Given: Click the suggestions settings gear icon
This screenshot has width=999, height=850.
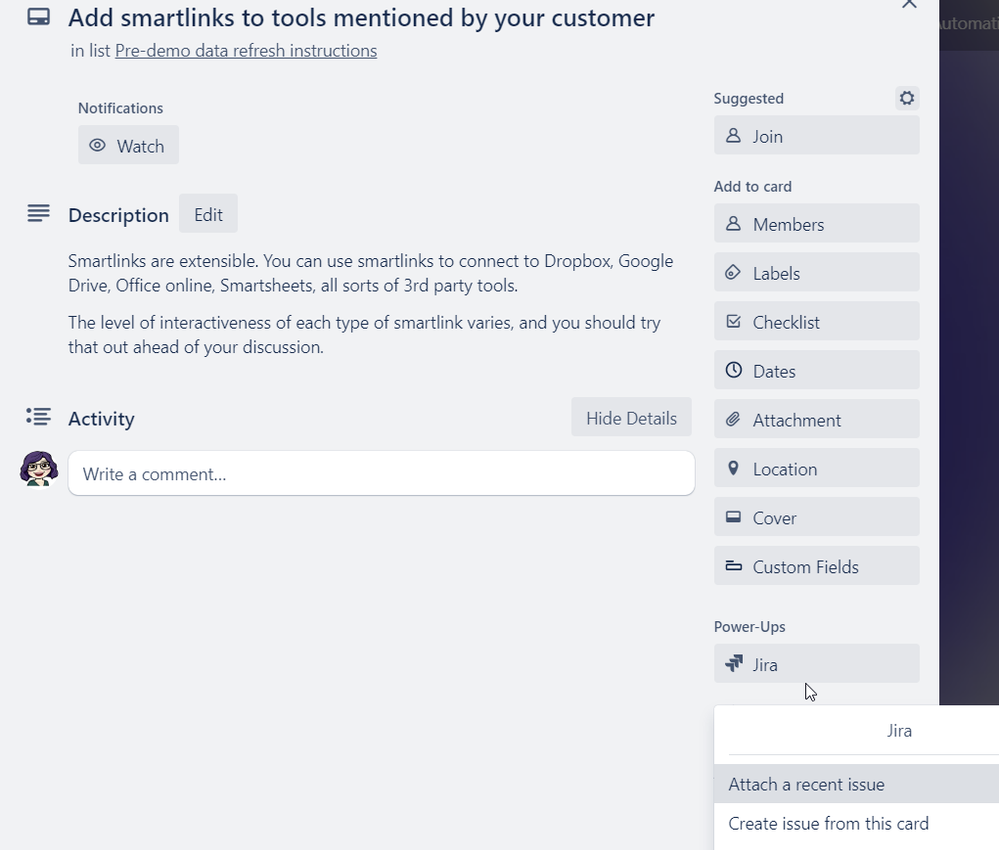Looking at the screenshot, I should click(907, 98).
